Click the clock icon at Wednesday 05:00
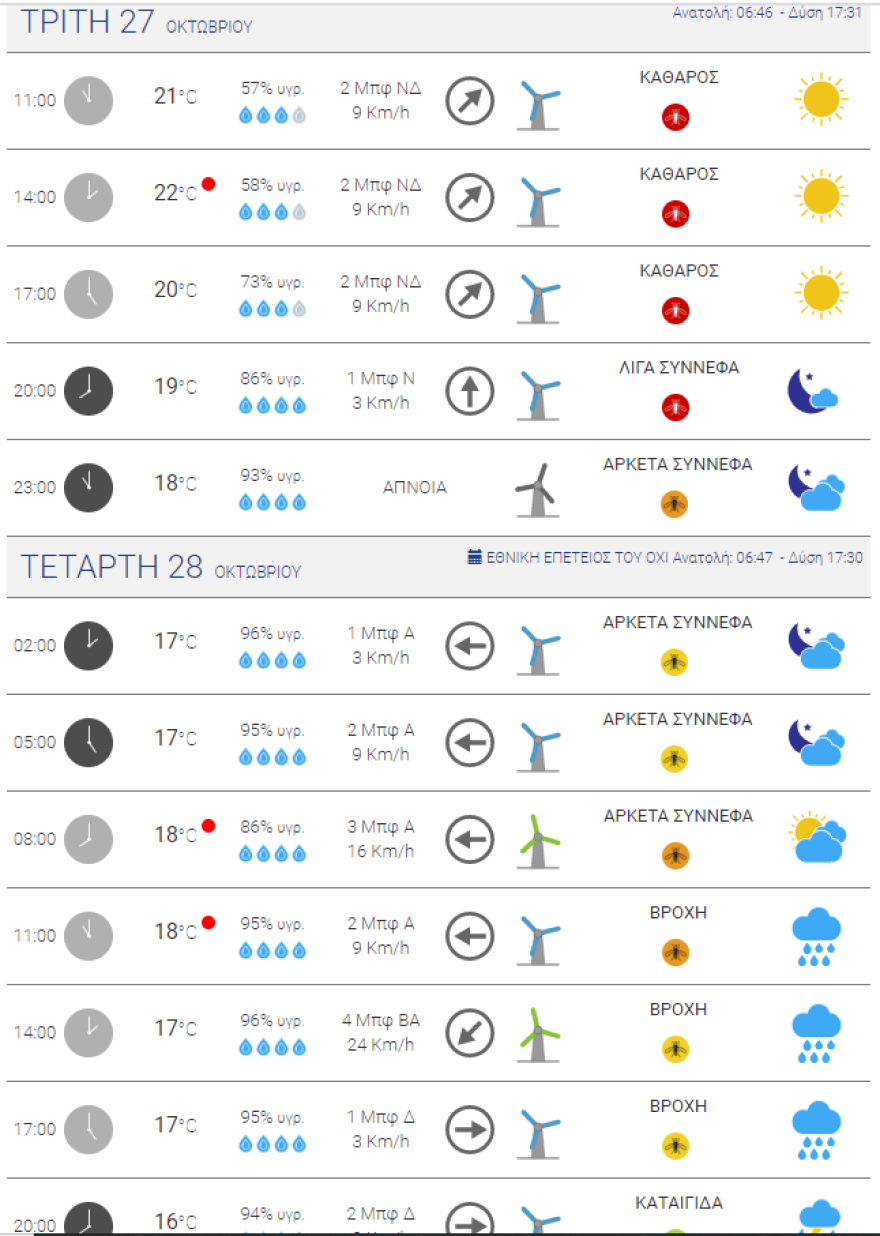 tap(89, 742)
